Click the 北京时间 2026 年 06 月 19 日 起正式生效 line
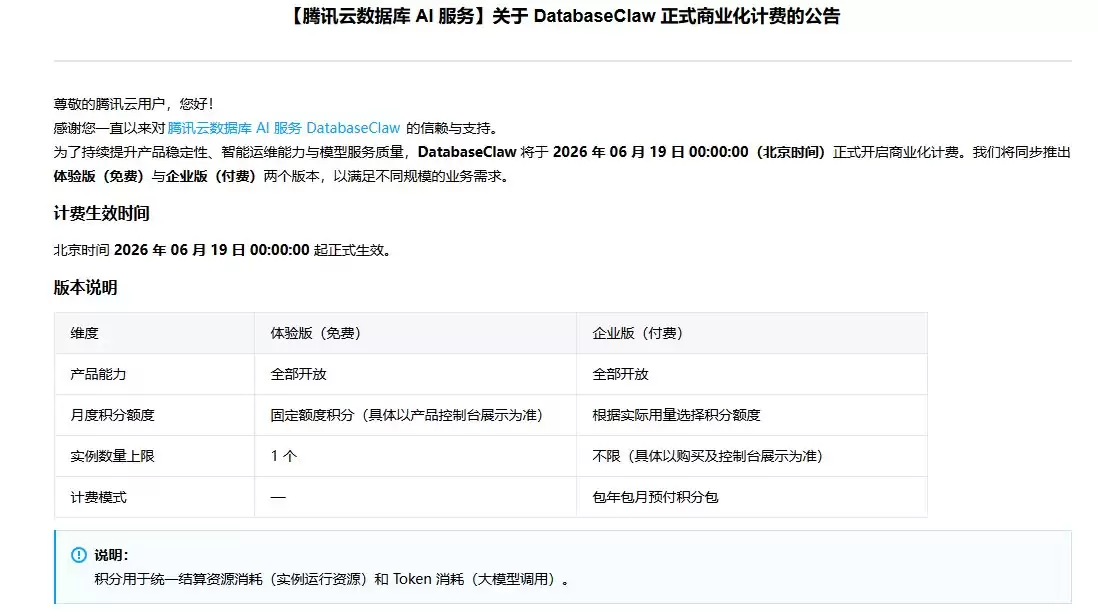This screenshot has width=1098, height=612. click(x=222, y=251)
